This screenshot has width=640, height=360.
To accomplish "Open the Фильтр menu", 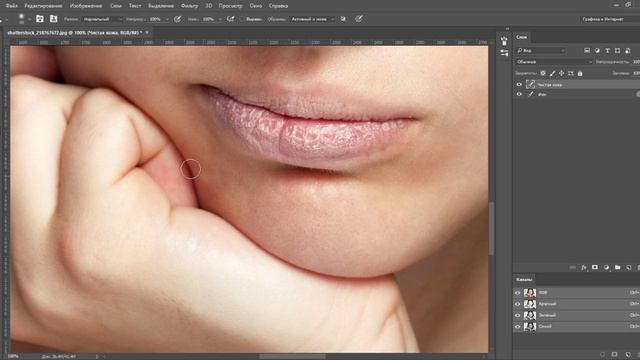I will coord(189,6).
